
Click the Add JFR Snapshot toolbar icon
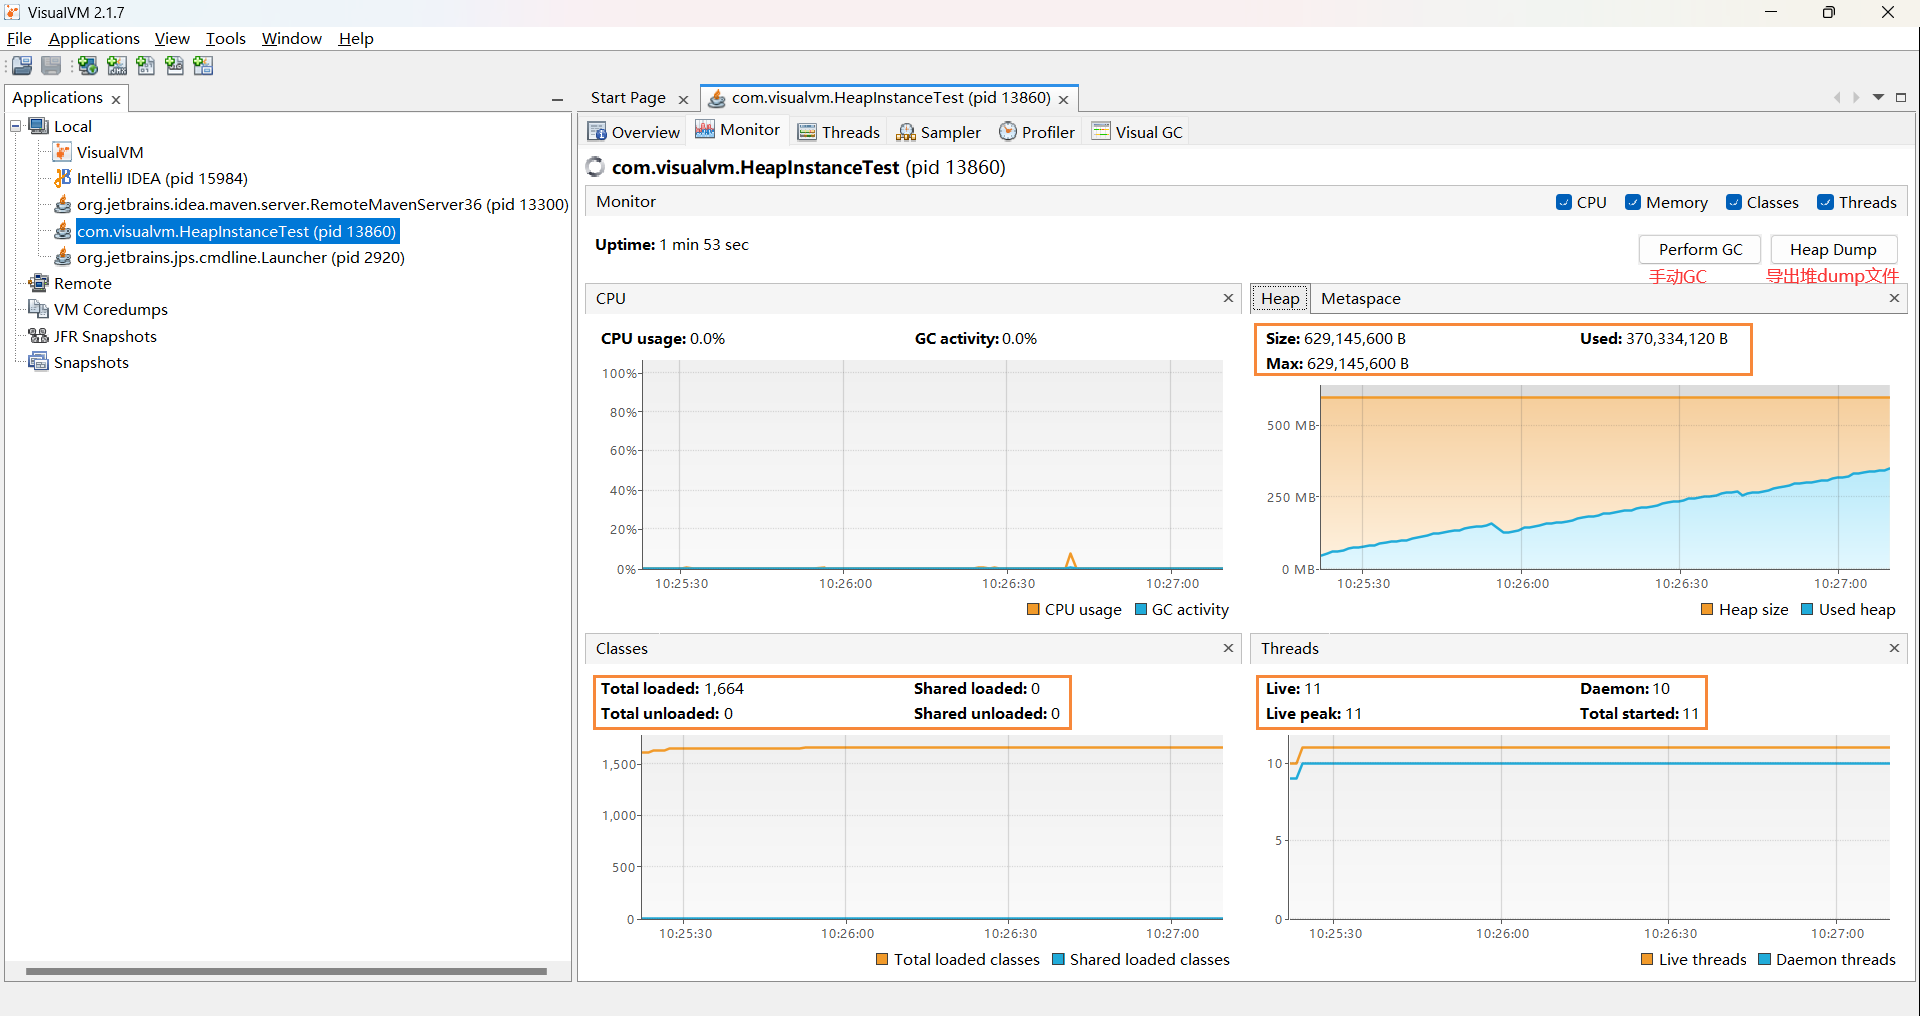(175, 66)
